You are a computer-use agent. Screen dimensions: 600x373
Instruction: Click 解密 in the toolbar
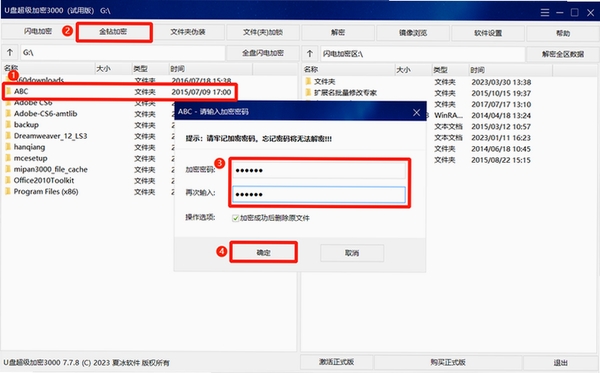point(338,33)
